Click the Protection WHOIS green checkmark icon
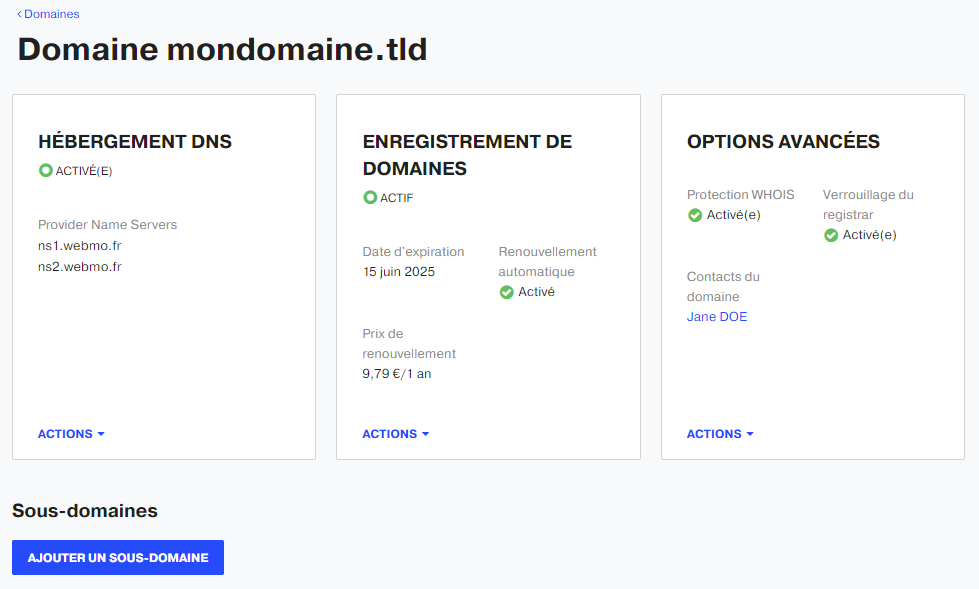The height and width of the screenshot is (589, 979). tap(695, 215)
